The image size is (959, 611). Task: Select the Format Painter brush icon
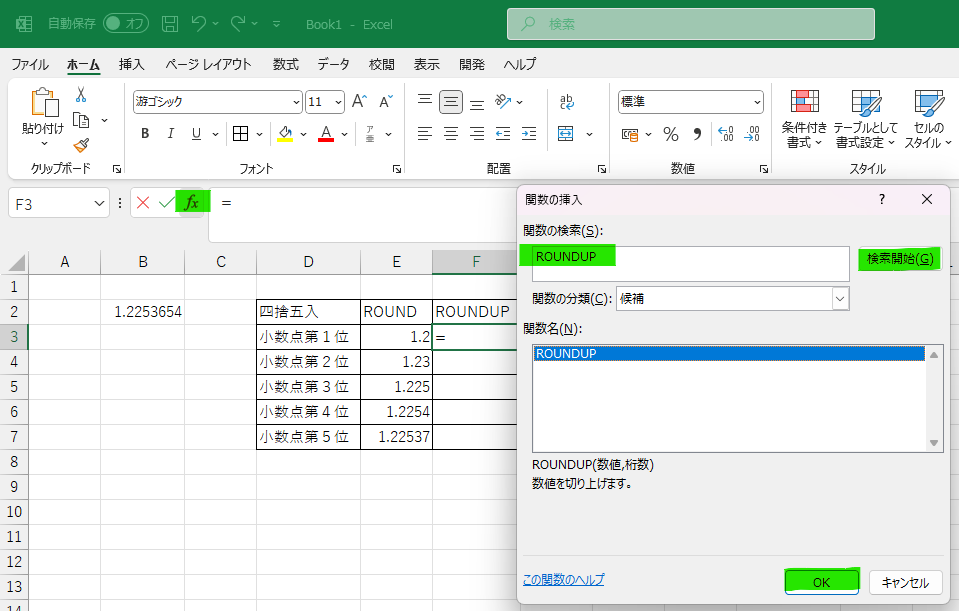pos(81,146)
